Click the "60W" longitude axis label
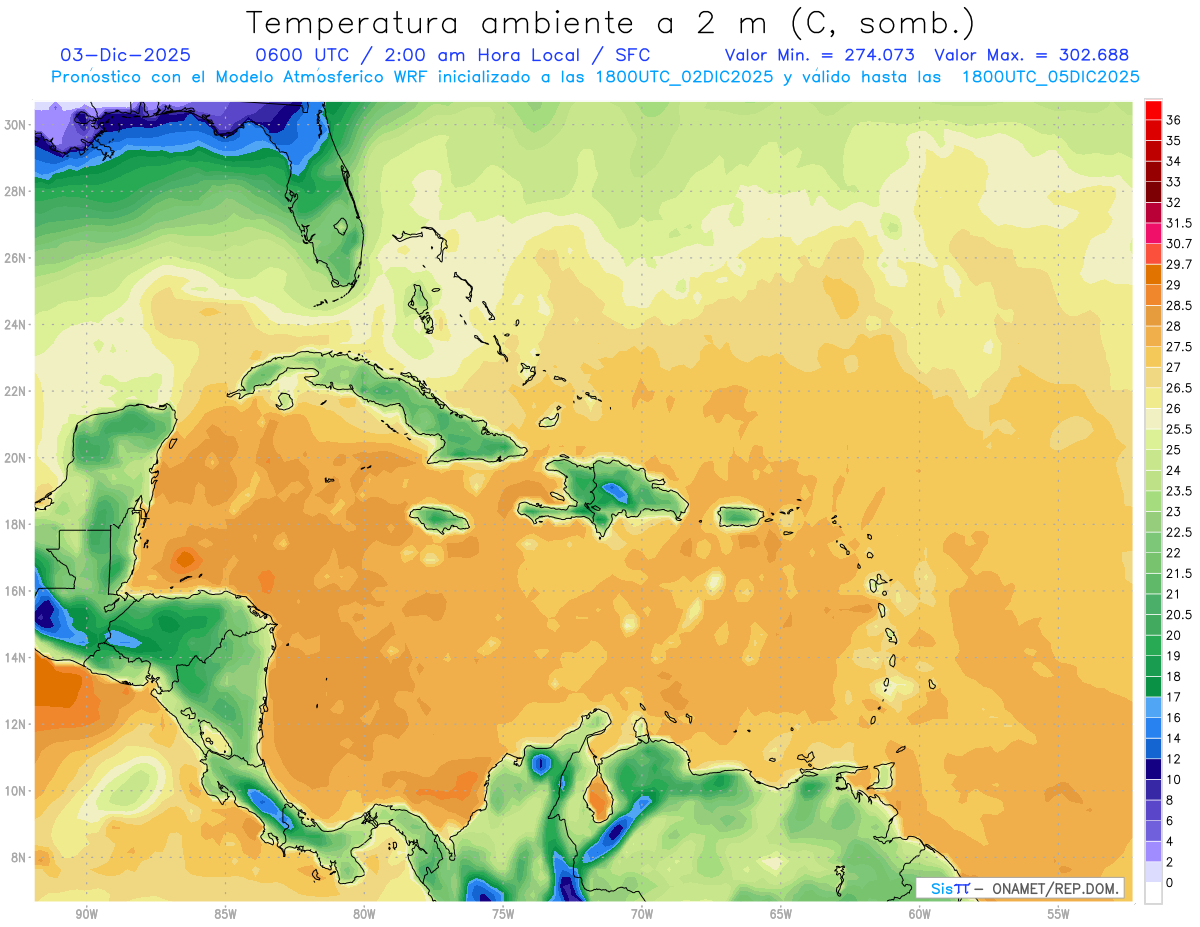 pos(920,914)
